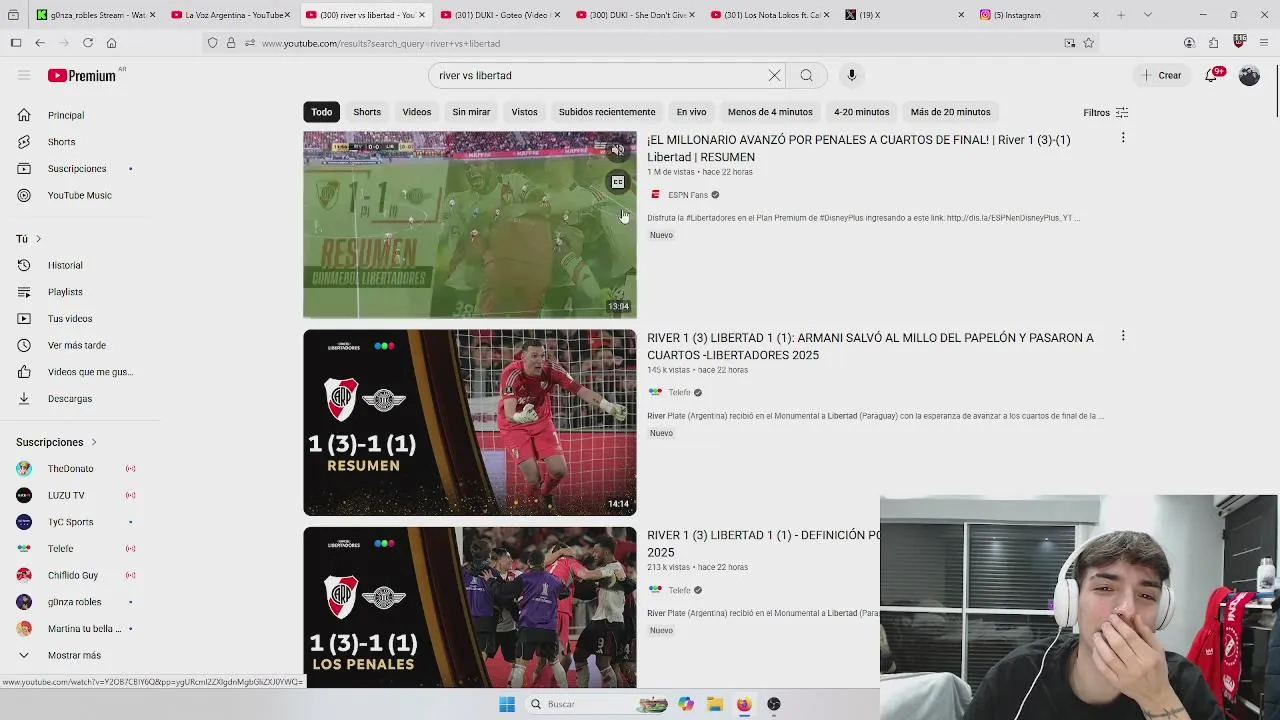The image size is (1280, 720).
Task: Click the browser Back arrow
Action: 40,43
